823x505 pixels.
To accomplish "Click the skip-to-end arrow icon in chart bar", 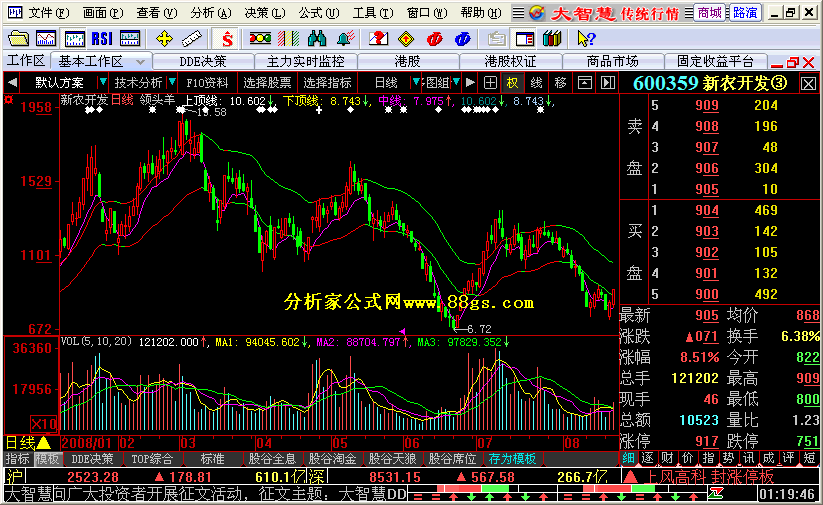I will 607,82.
